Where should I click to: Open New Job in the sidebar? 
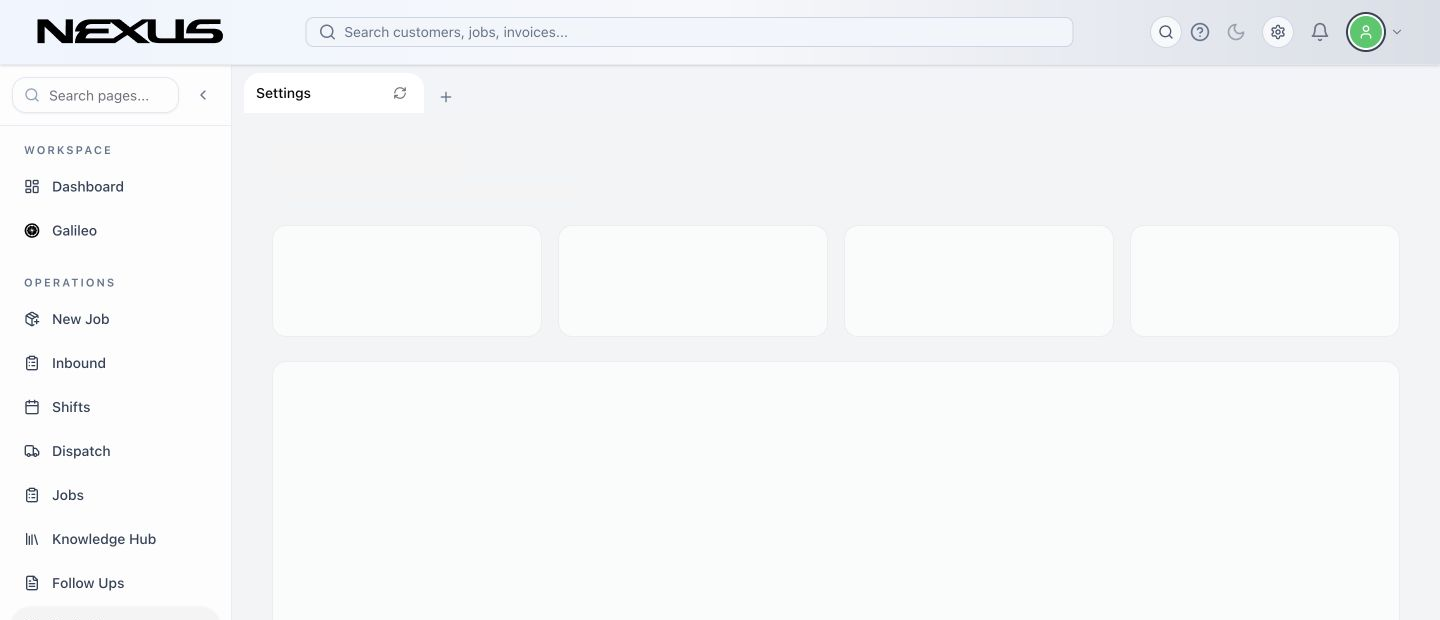pyautogui.click(x=115, y=319)
